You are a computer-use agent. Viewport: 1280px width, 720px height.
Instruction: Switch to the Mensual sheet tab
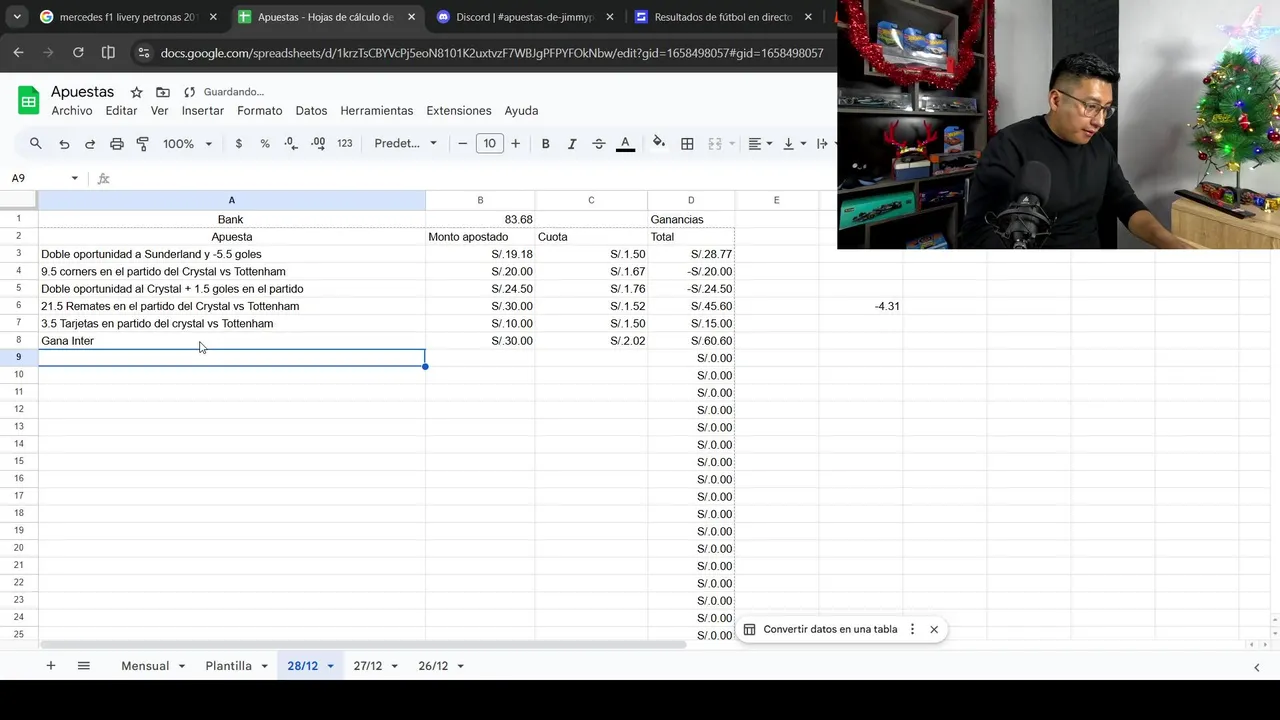145,666
